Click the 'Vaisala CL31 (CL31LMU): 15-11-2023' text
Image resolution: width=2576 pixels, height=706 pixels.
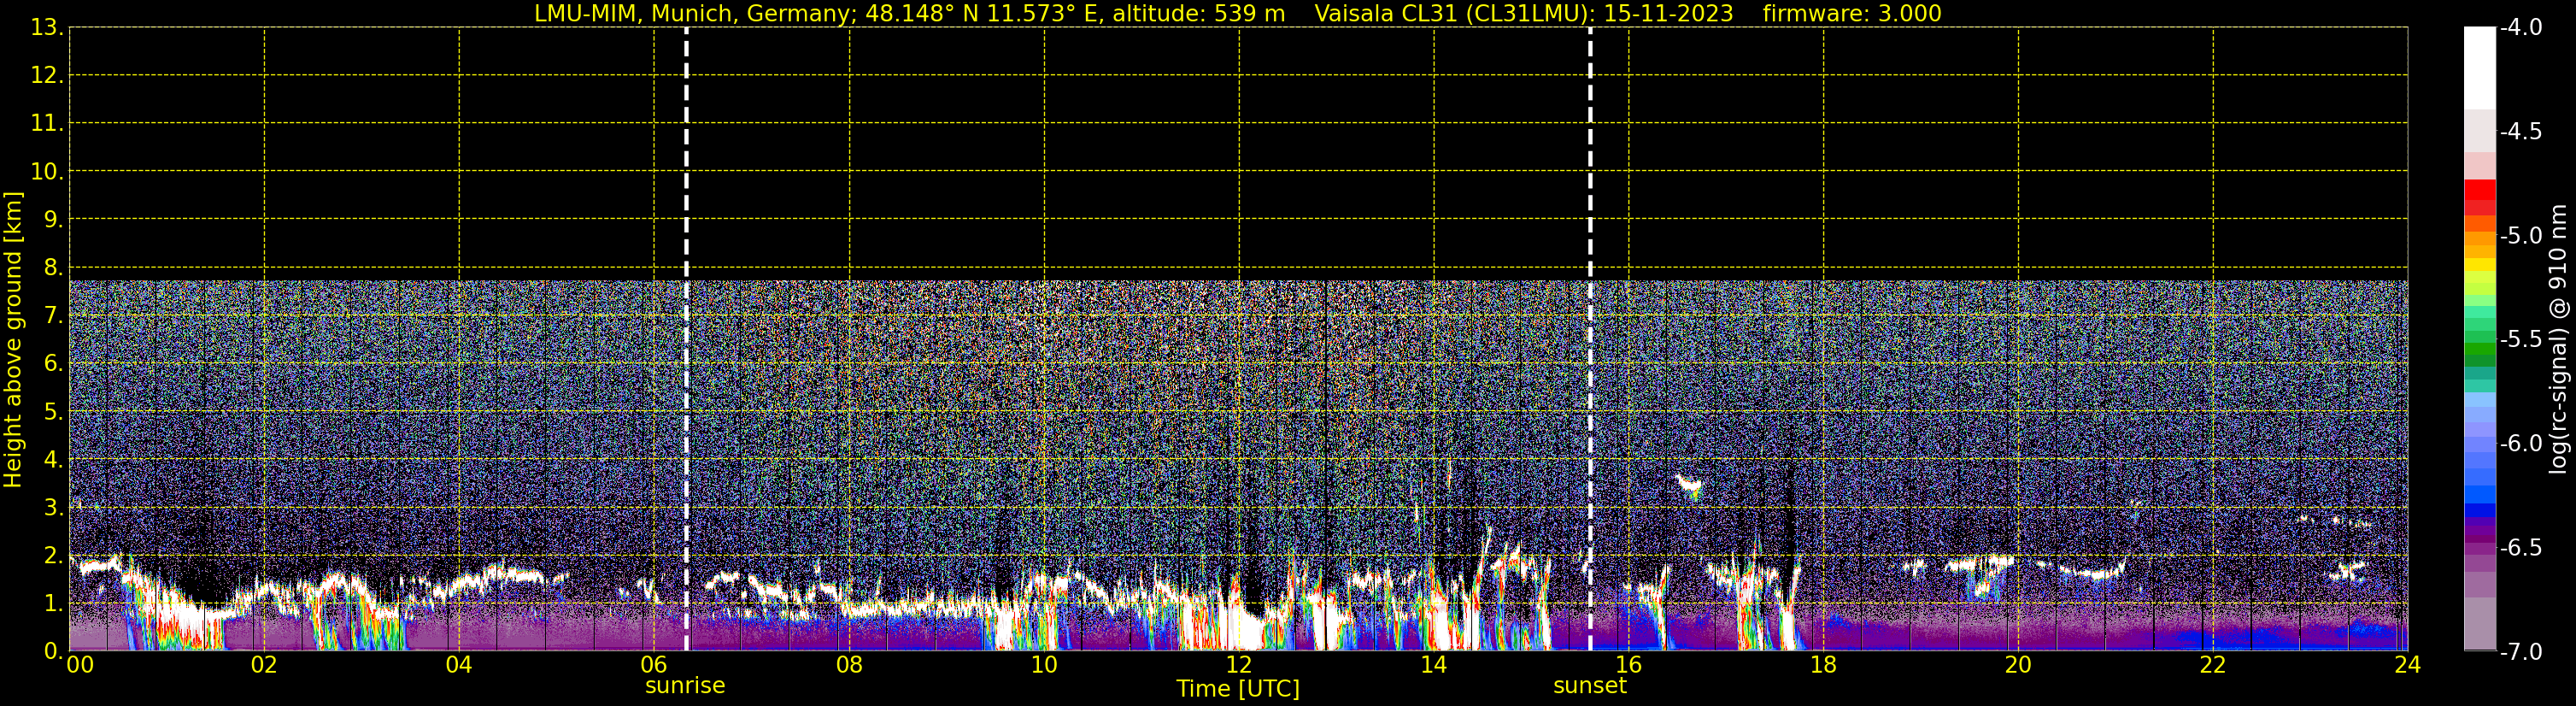tap(1524, 14)
